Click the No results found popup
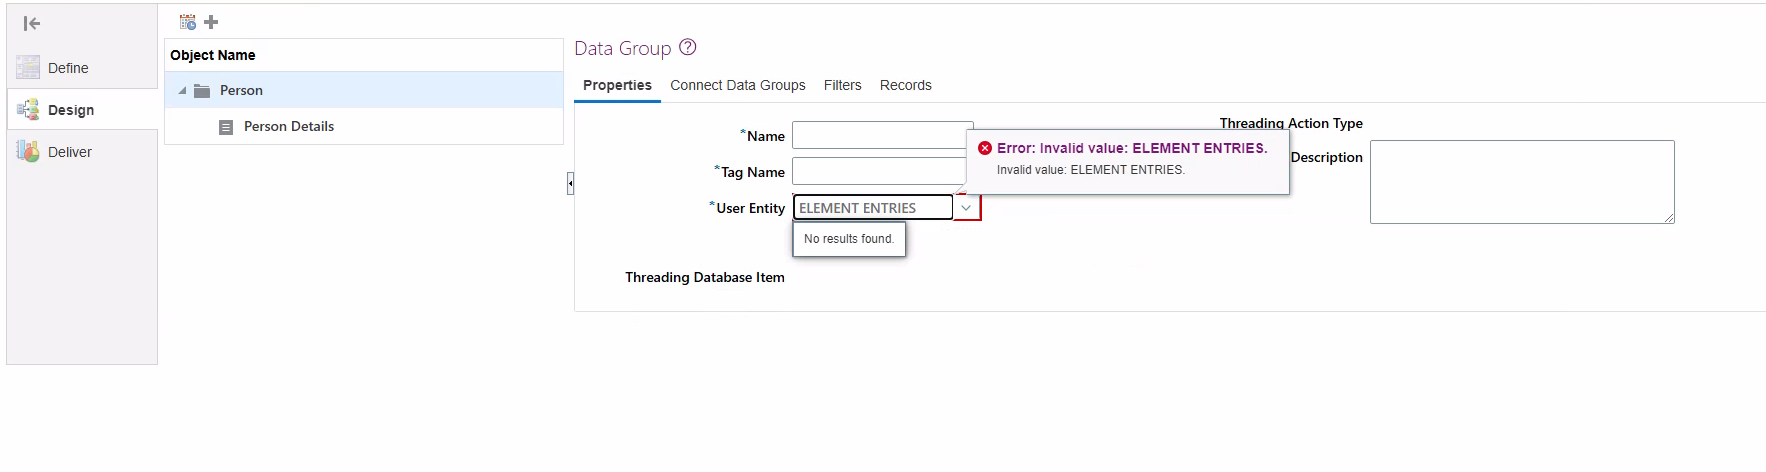The width and height of the screenshot is (1766, 472). tap(849, 239)
